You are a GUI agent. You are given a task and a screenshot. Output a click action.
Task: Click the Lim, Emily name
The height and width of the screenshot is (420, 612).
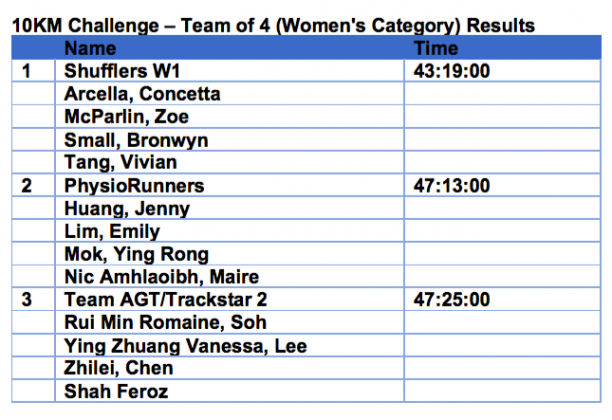click(110, 232)
